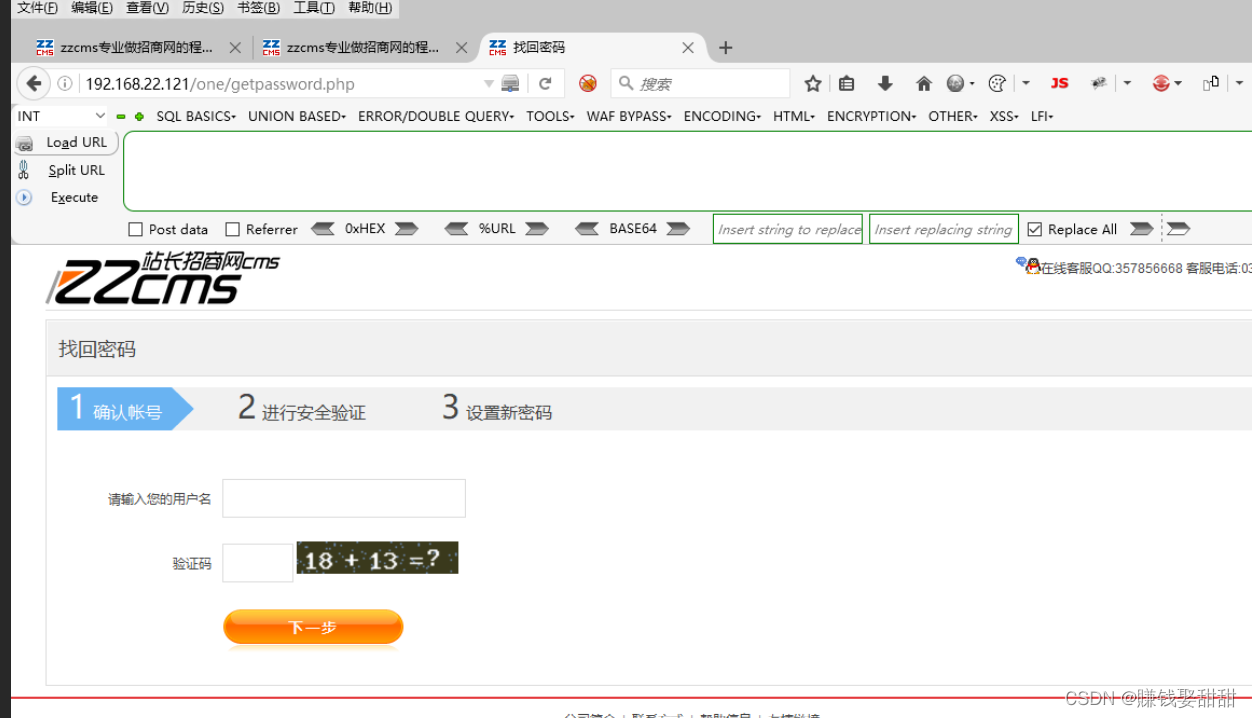This screenshot has height=718, width=1252.
Task: Open the 查看(V) menu
Action: tap(147, 8)
